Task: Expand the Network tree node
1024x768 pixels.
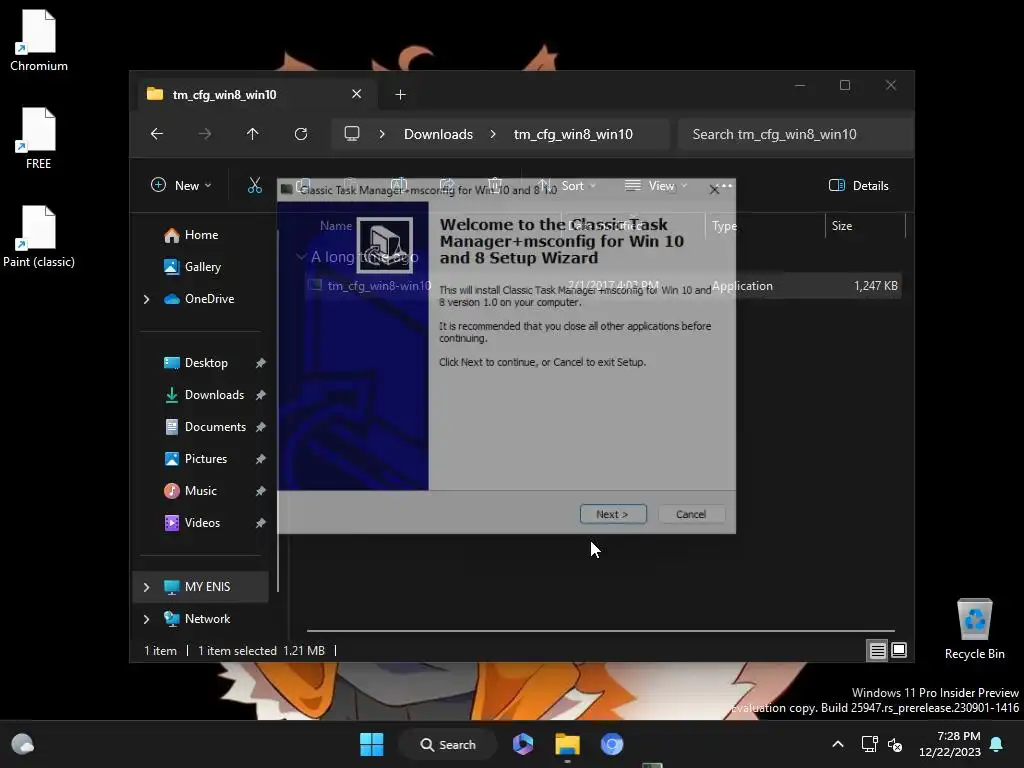Action: [146, 619]
